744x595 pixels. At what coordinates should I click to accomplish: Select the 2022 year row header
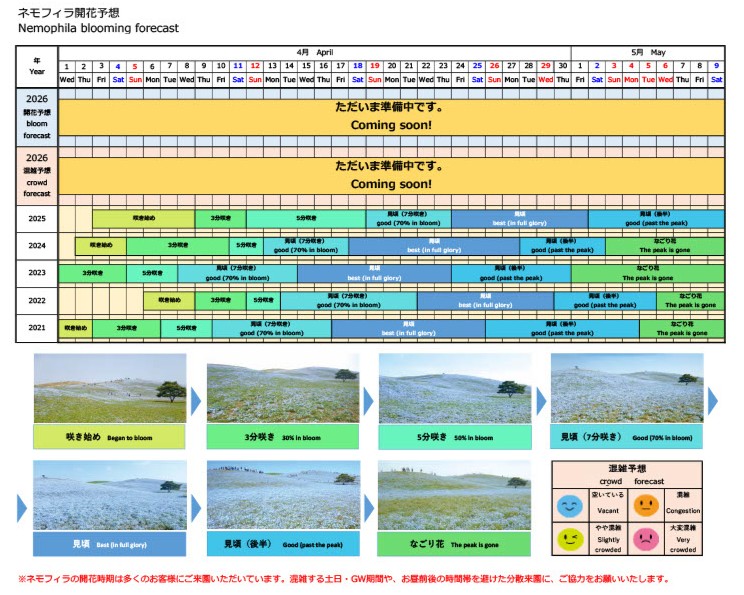click(x=37, y=301)
